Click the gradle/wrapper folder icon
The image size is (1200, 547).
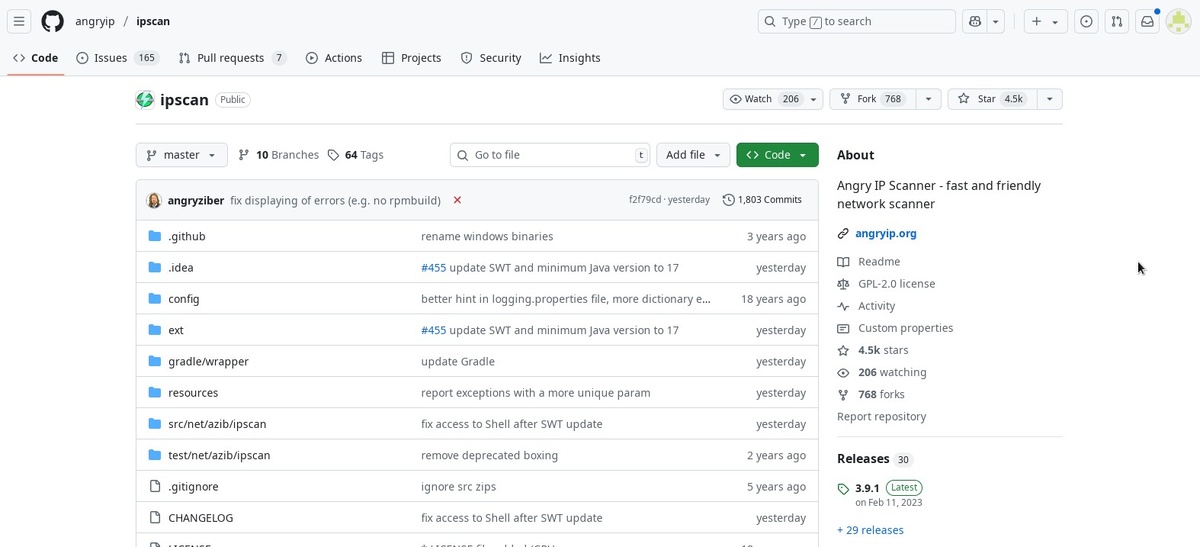[154, 361]
